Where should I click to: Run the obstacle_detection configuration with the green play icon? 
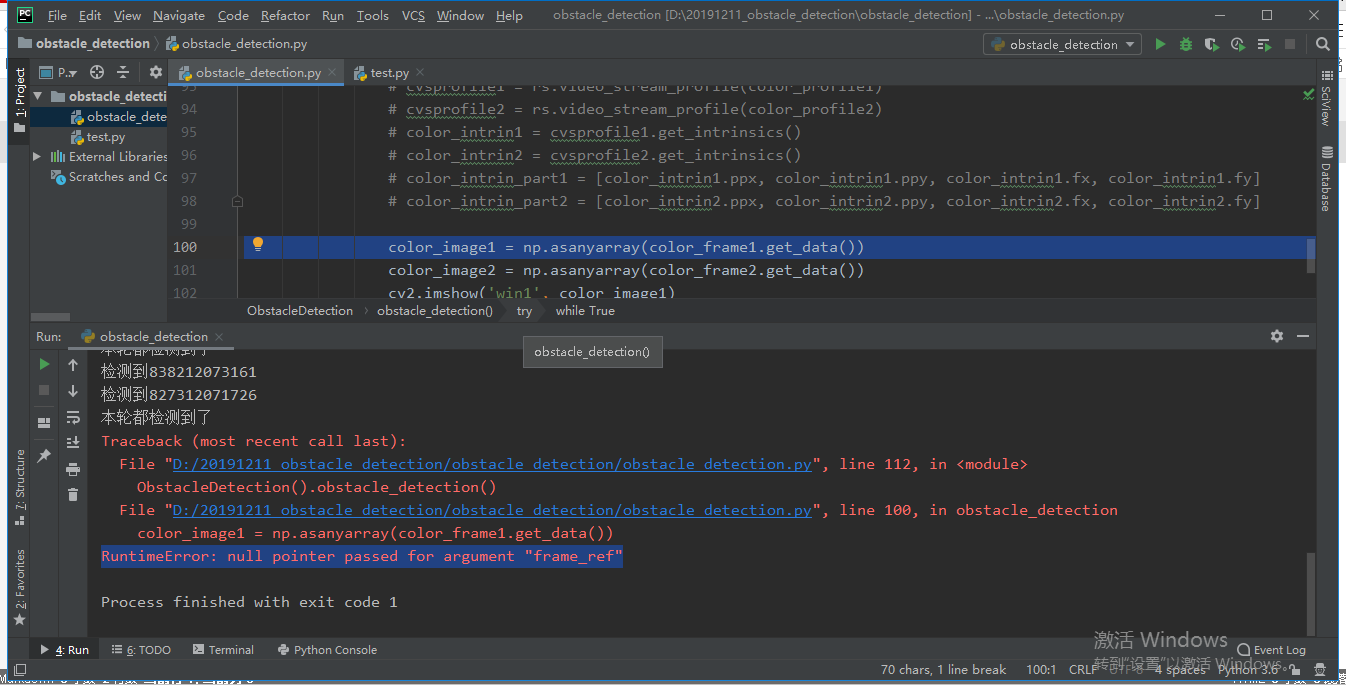(x=1159, y=44)
